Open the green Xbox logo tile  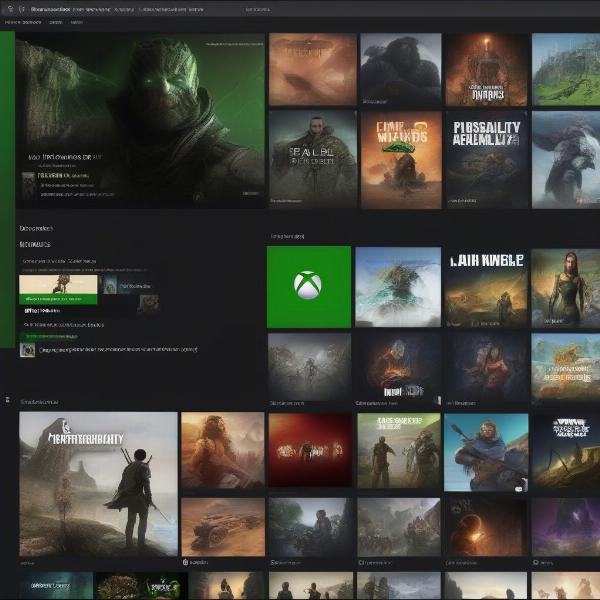tap(309, 287)
